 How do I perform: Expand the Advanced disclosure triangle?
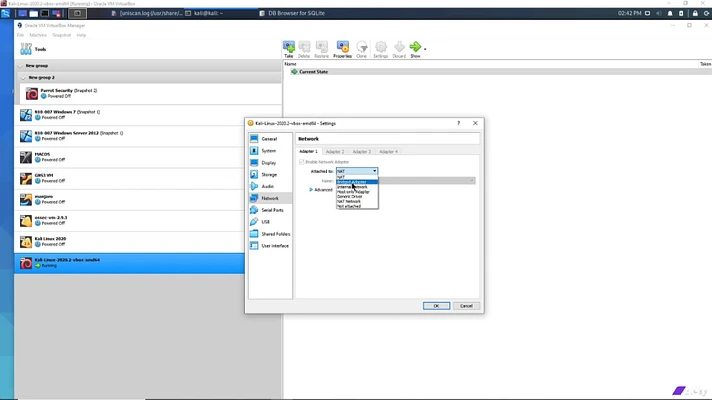[x=311, y=190]
